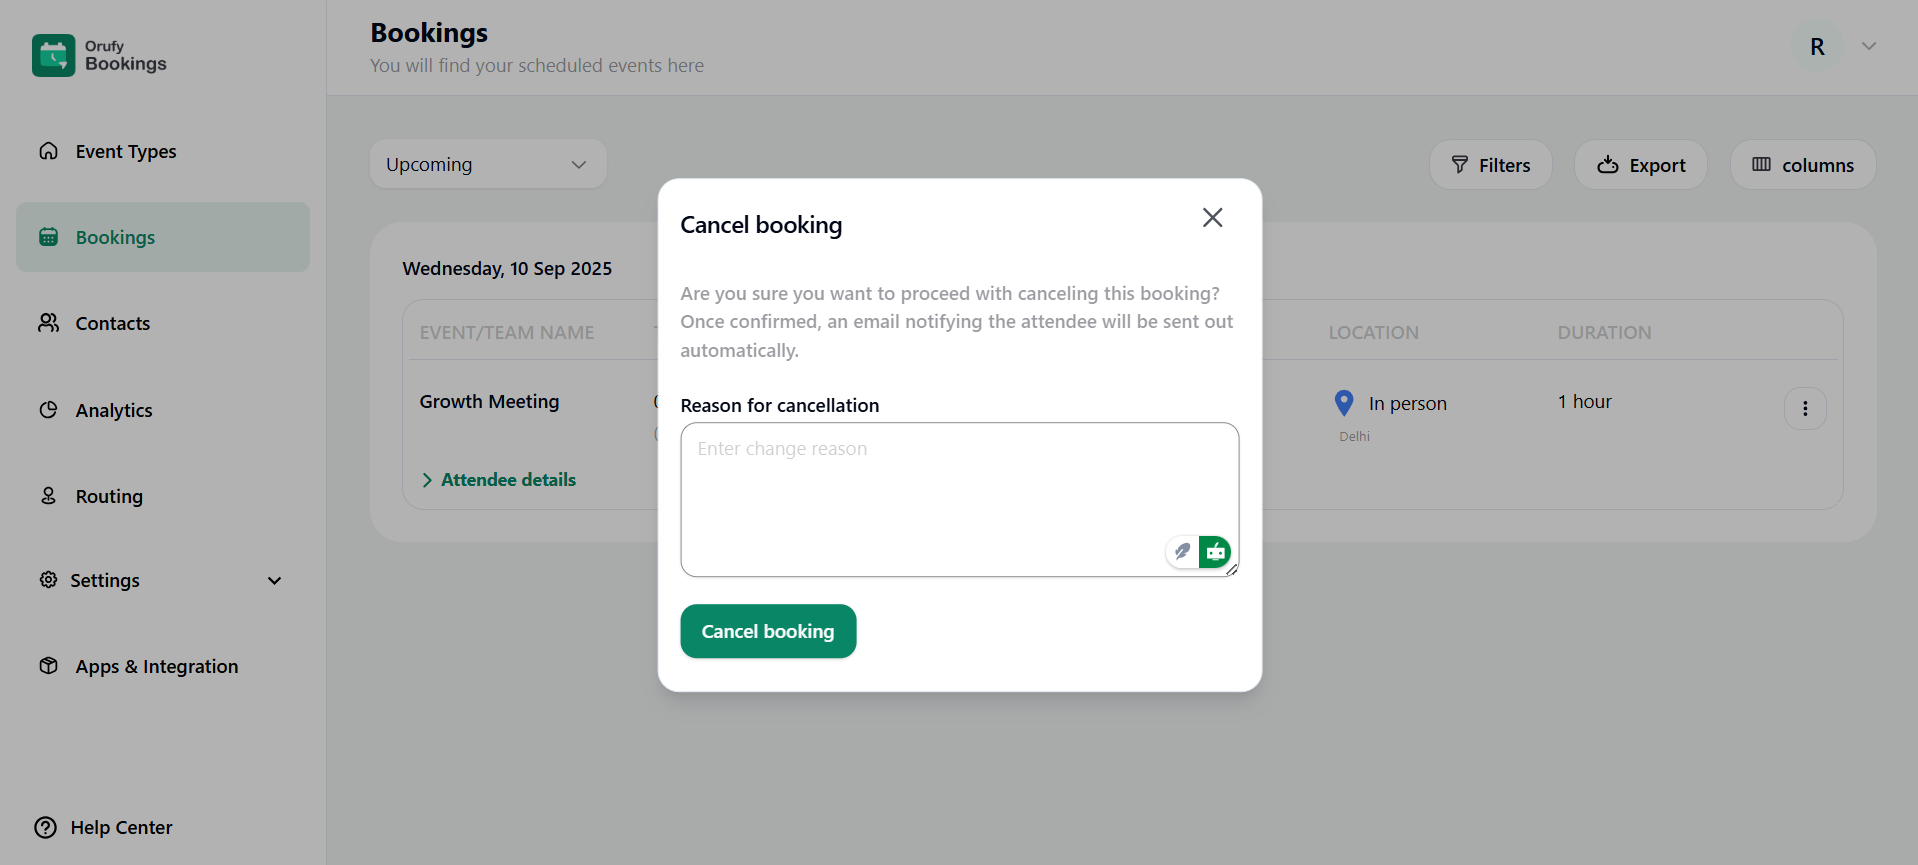The height and width of the screenshot is (865, 1918).
Task: Open the Filters panel
Action: (1490, 165)
